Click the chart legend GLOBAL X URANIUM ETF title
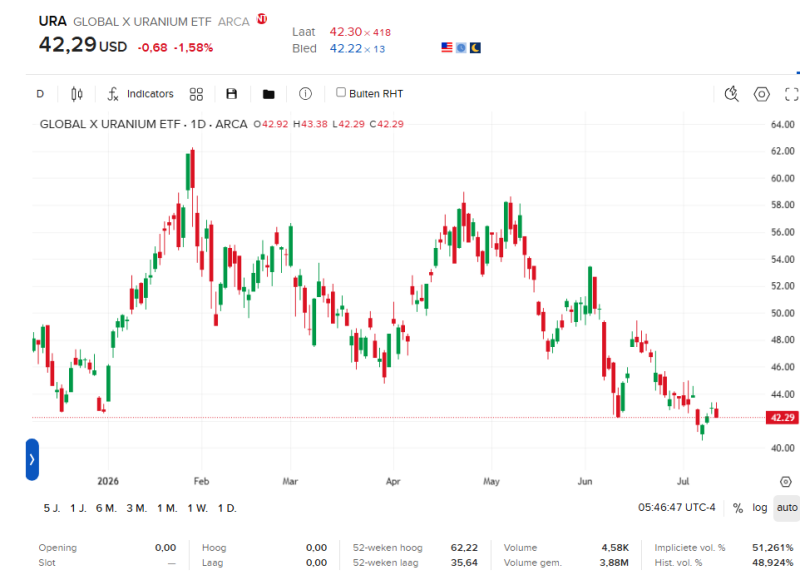Viewport: 800px width, 580px height. pos(110,124)
